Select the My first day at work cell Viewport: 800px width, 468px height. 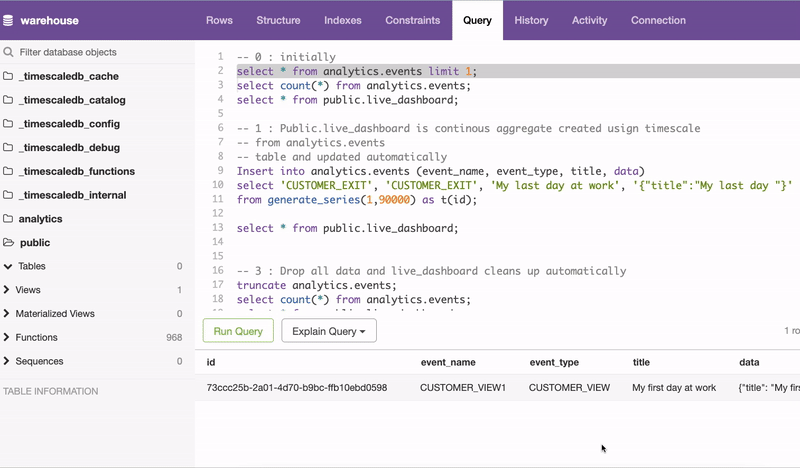click(674, 387)
